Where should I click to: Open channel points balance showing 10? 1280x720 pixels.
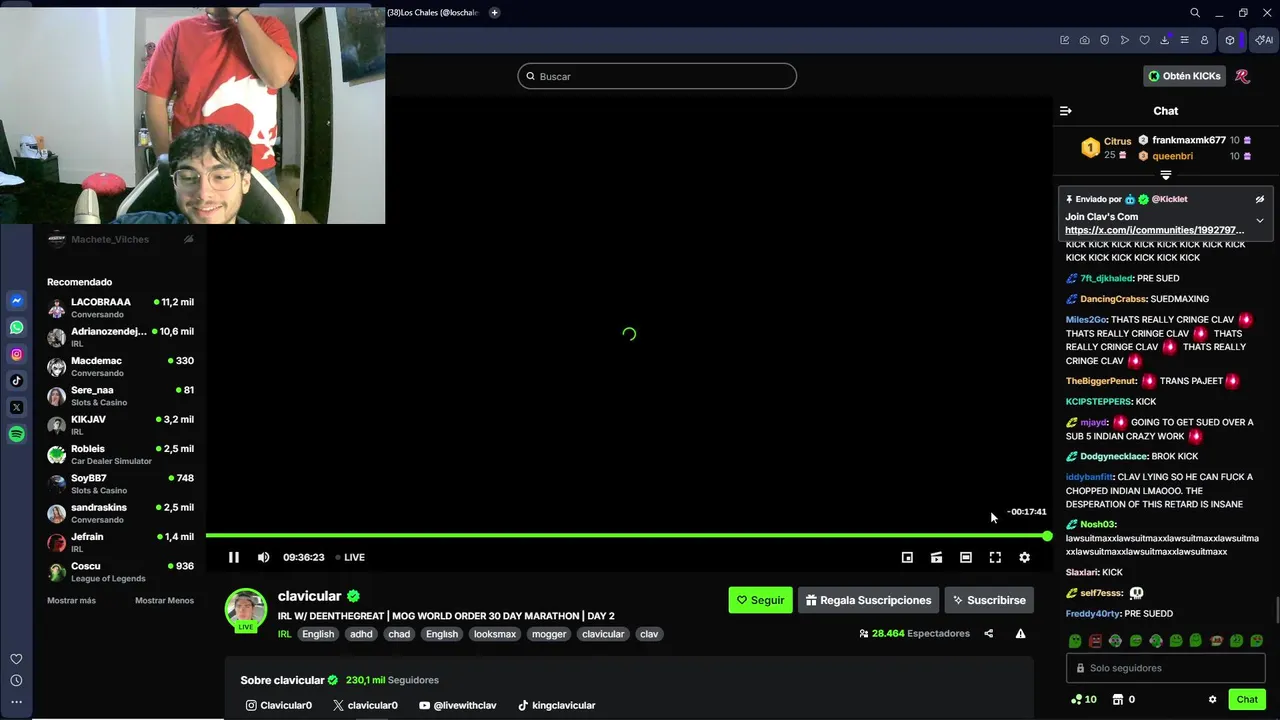click(1084, 700)
